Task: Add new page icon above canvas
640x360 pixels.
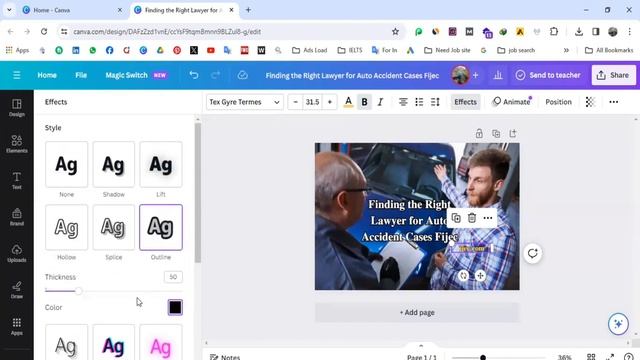Action: click(x=513, y=133)
